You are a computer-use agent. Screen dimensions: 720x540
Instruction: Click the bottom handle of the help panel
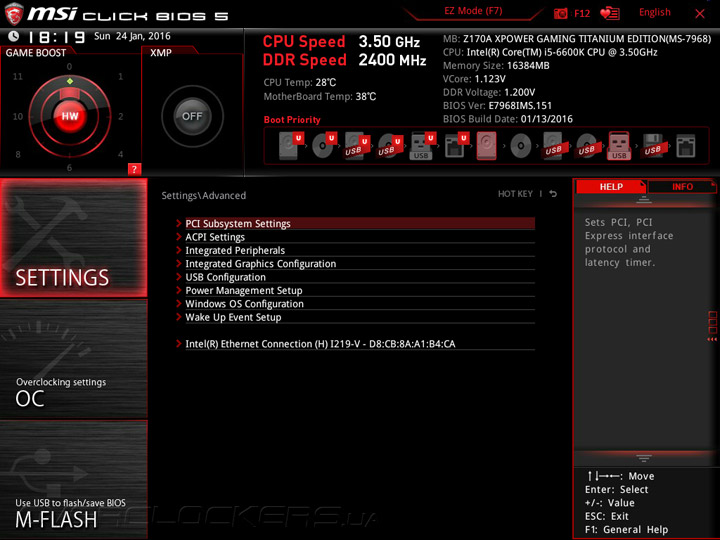pos(644,458)
